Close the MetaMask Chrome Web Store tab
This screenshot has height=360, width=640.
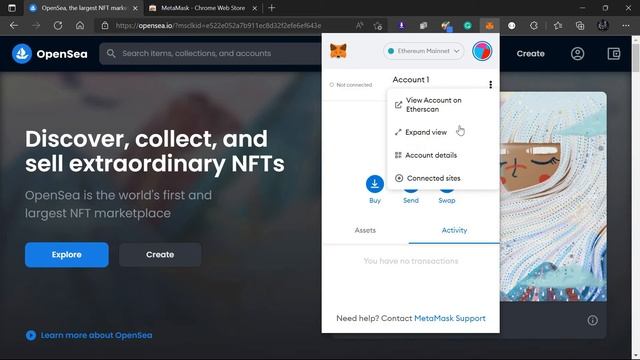pyautogui.click(x=255, y=8)
